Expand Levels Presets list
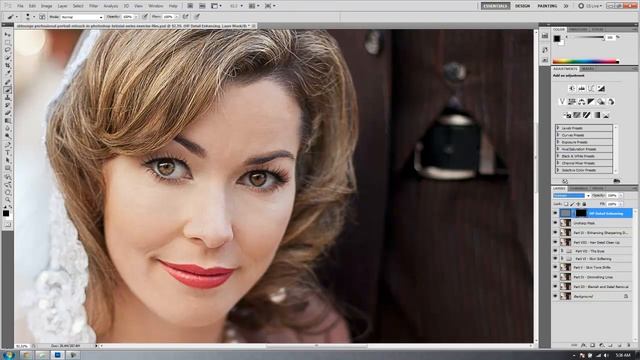Screen dimensions: 640x360 pos(558,128)
